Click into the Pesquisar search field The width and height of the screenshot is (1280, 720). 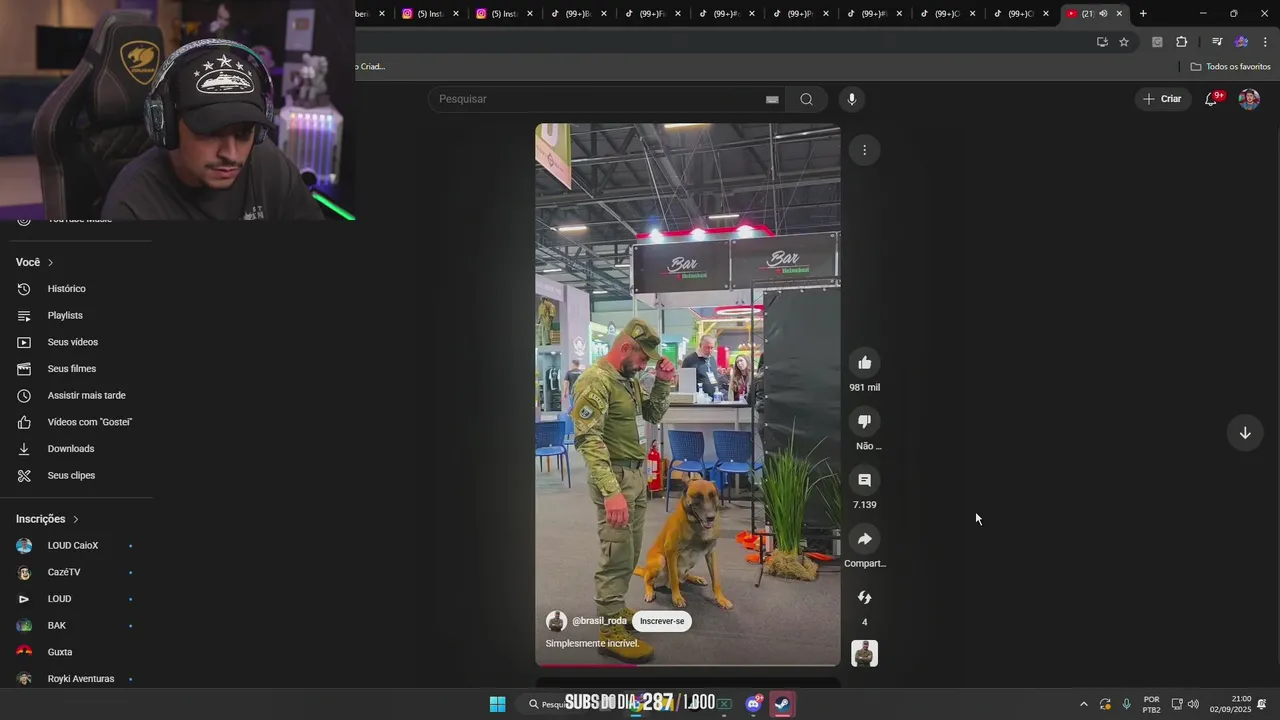click(x=600, y=99)
